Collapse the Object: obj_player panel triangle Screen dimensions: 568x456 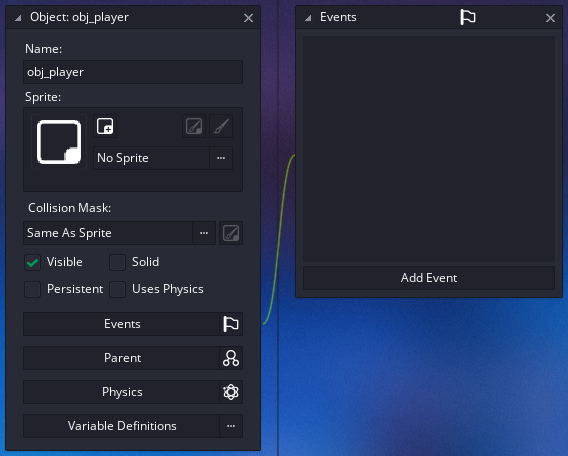(x=18, y=18)
